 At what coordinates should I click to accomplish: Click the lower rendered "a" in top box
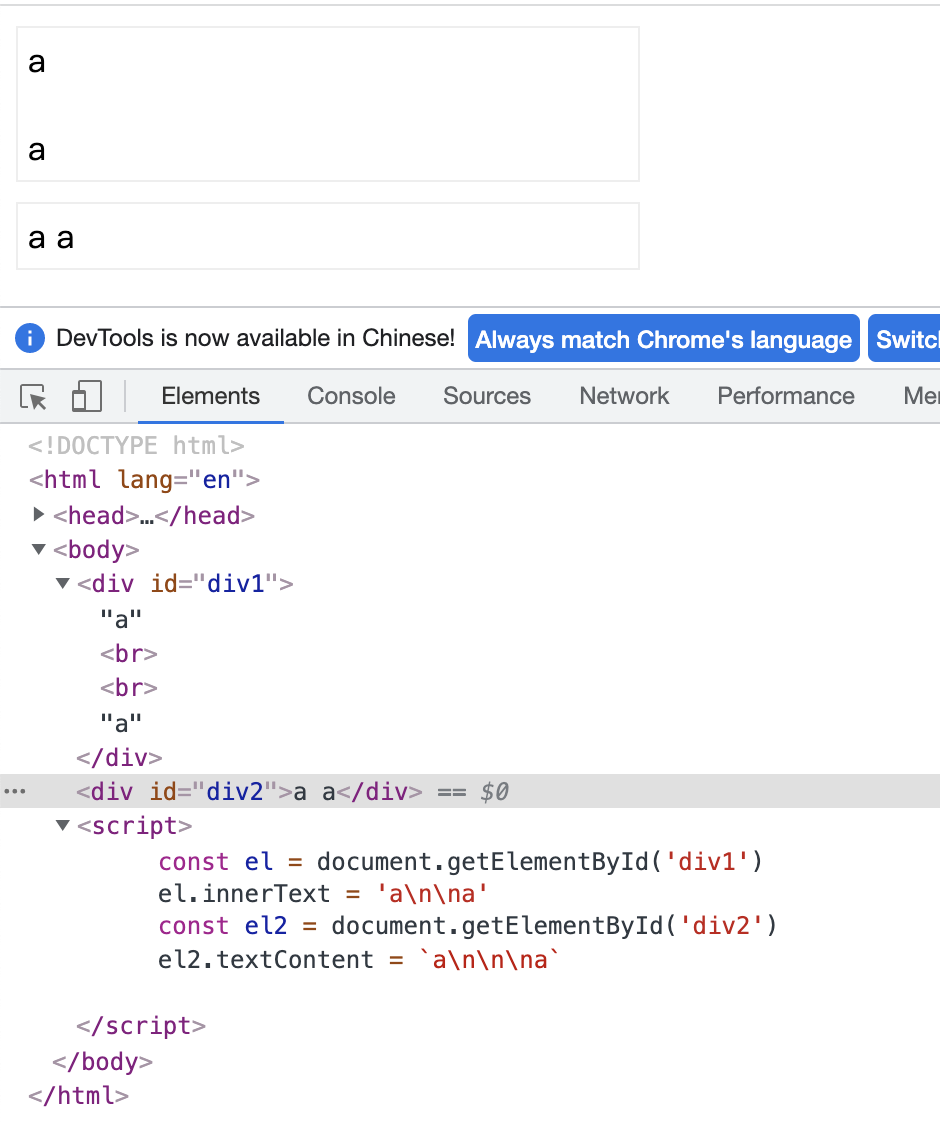pyautogui.click(x=36, y=151)
